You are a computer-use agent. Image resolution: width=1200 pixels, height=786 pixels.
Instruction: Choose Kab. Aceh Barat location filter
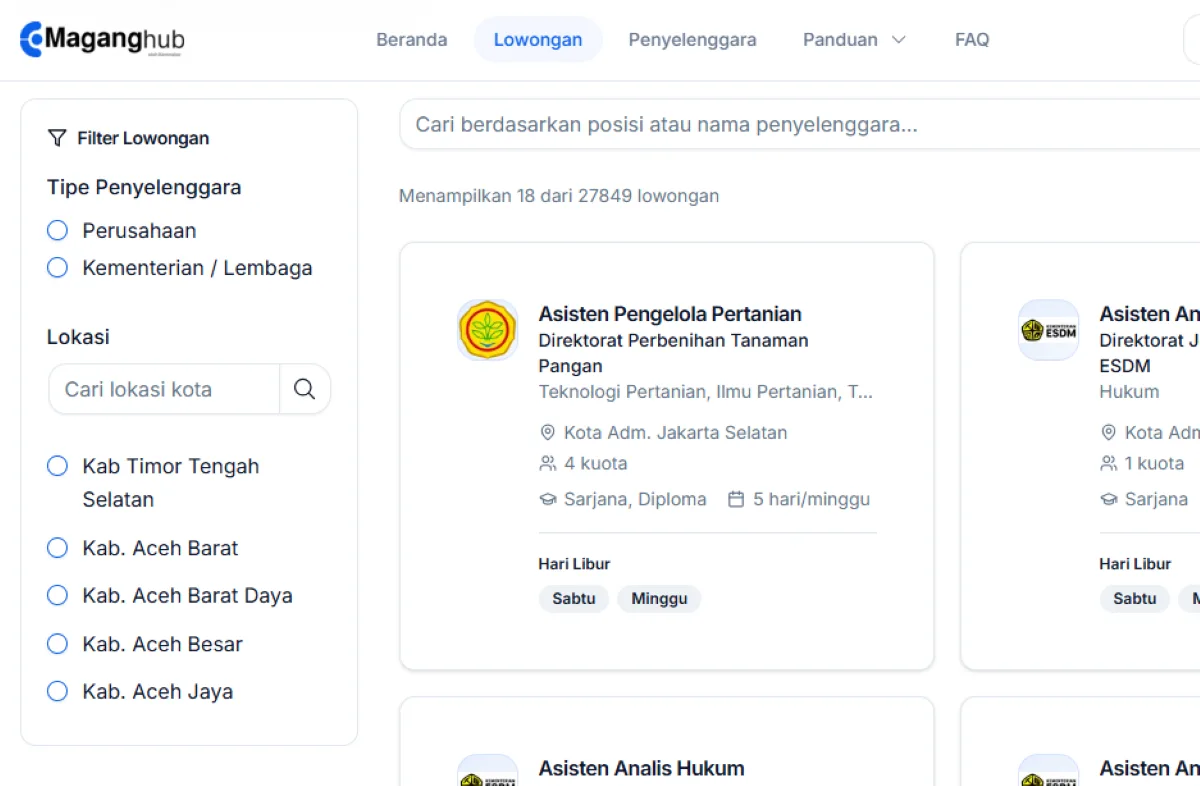58,548
